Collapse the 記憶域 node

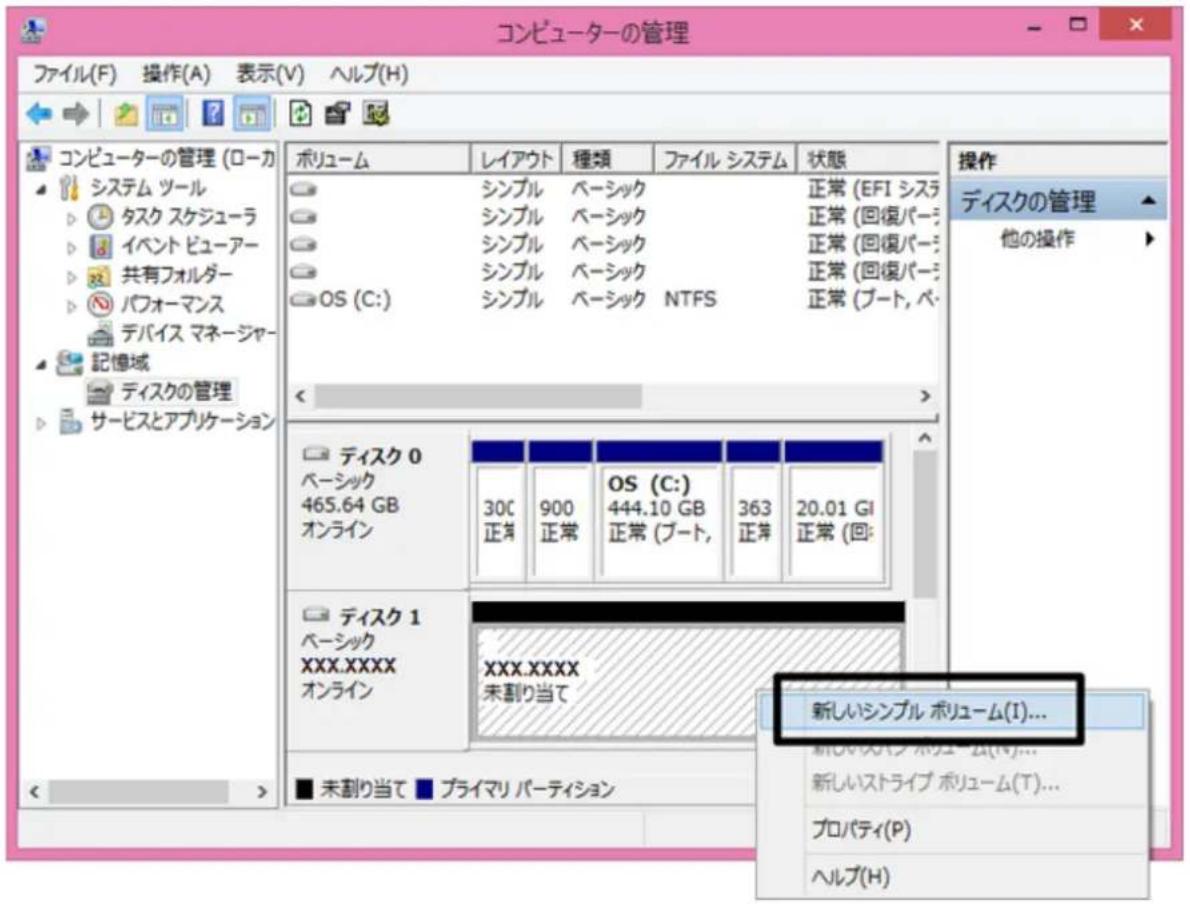(x=42, y=364)
